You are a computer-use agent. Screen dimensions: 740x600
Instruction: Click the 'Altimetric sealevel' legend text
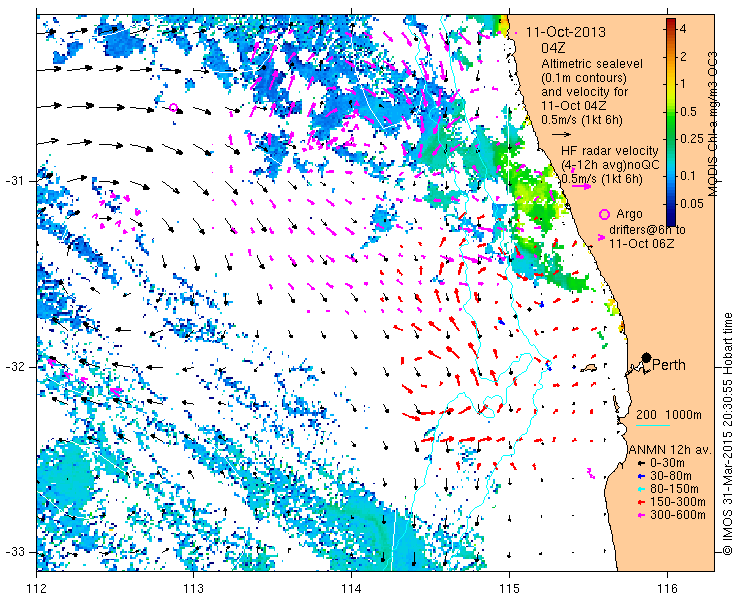592,63
